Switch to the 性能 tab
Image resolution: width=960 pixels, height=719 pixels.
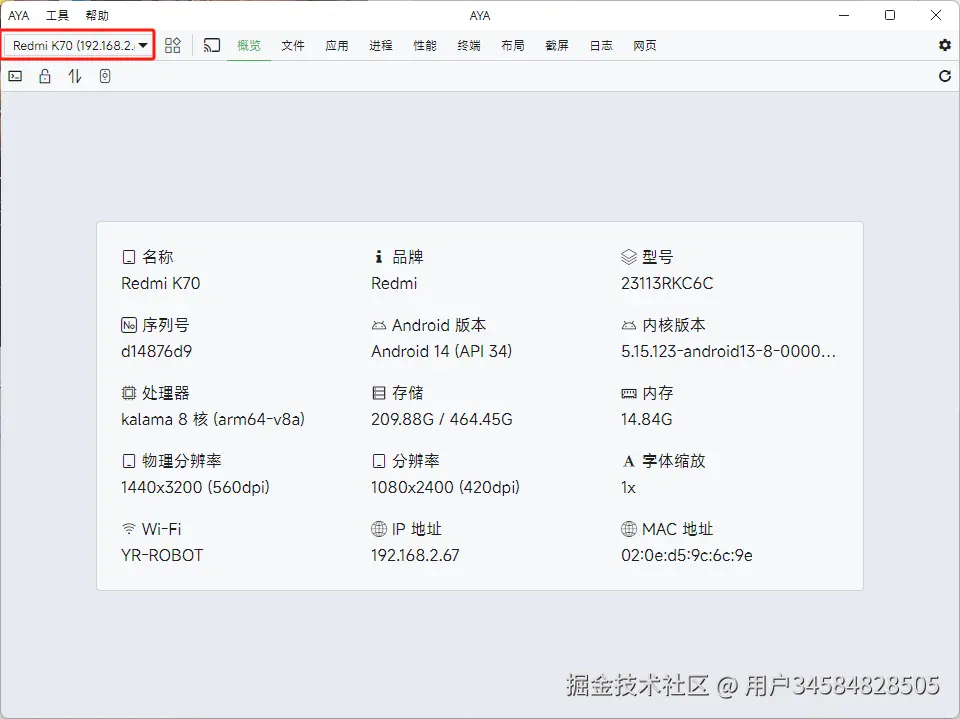pos(425,45)
